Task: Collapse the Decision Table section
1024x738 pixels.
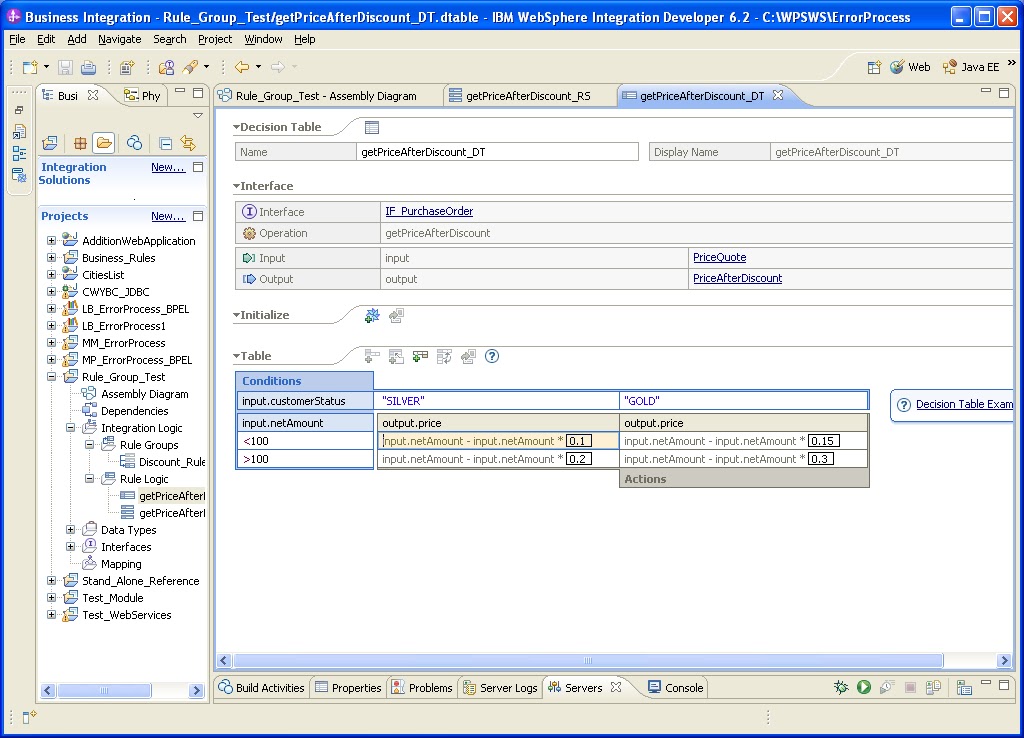Action: 236,127
